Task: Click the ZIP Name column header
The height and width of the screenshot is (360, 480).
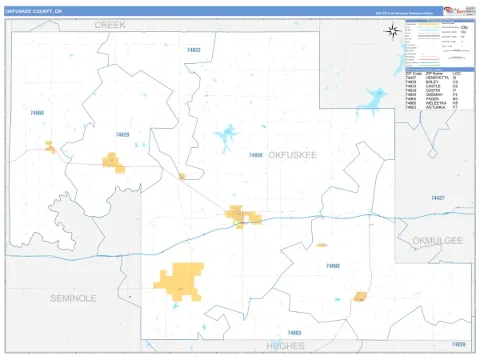Action: tap(434, 73)
